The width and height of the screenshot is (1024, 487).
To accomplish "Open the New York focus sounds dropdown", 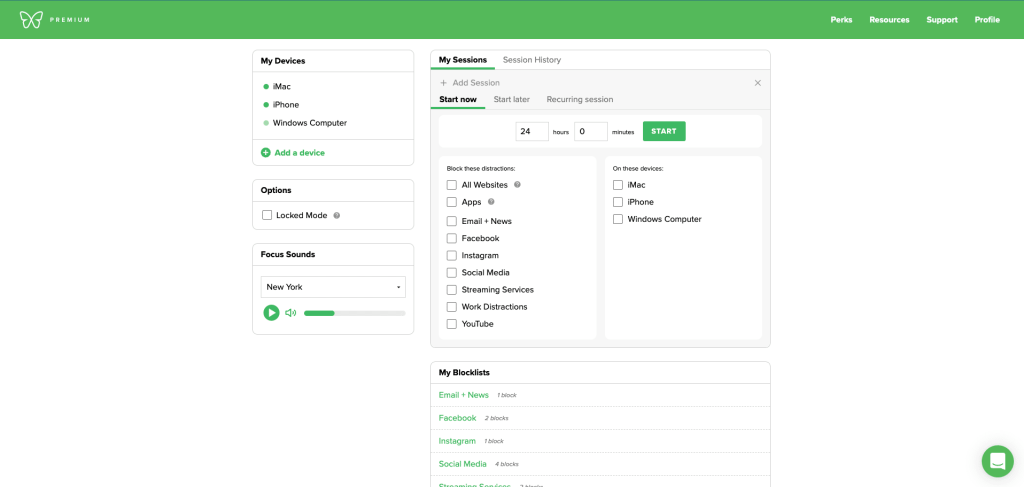I will [x=333, y=287].
